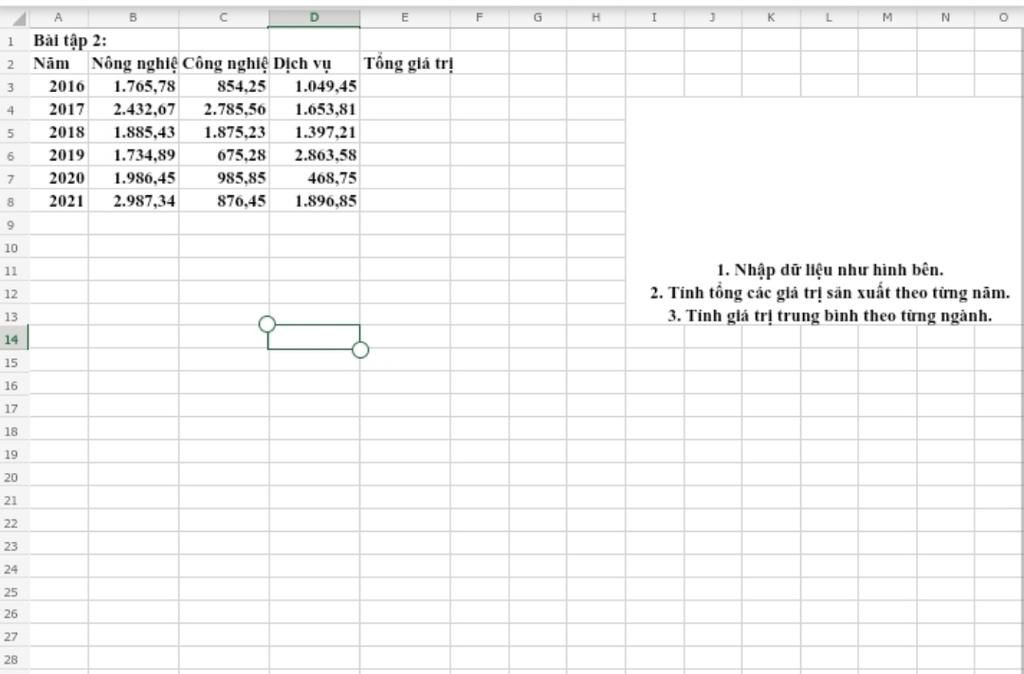Click cell with value 2.785,56
This screenshot has height=674, width=1024.
coord(223,109)
